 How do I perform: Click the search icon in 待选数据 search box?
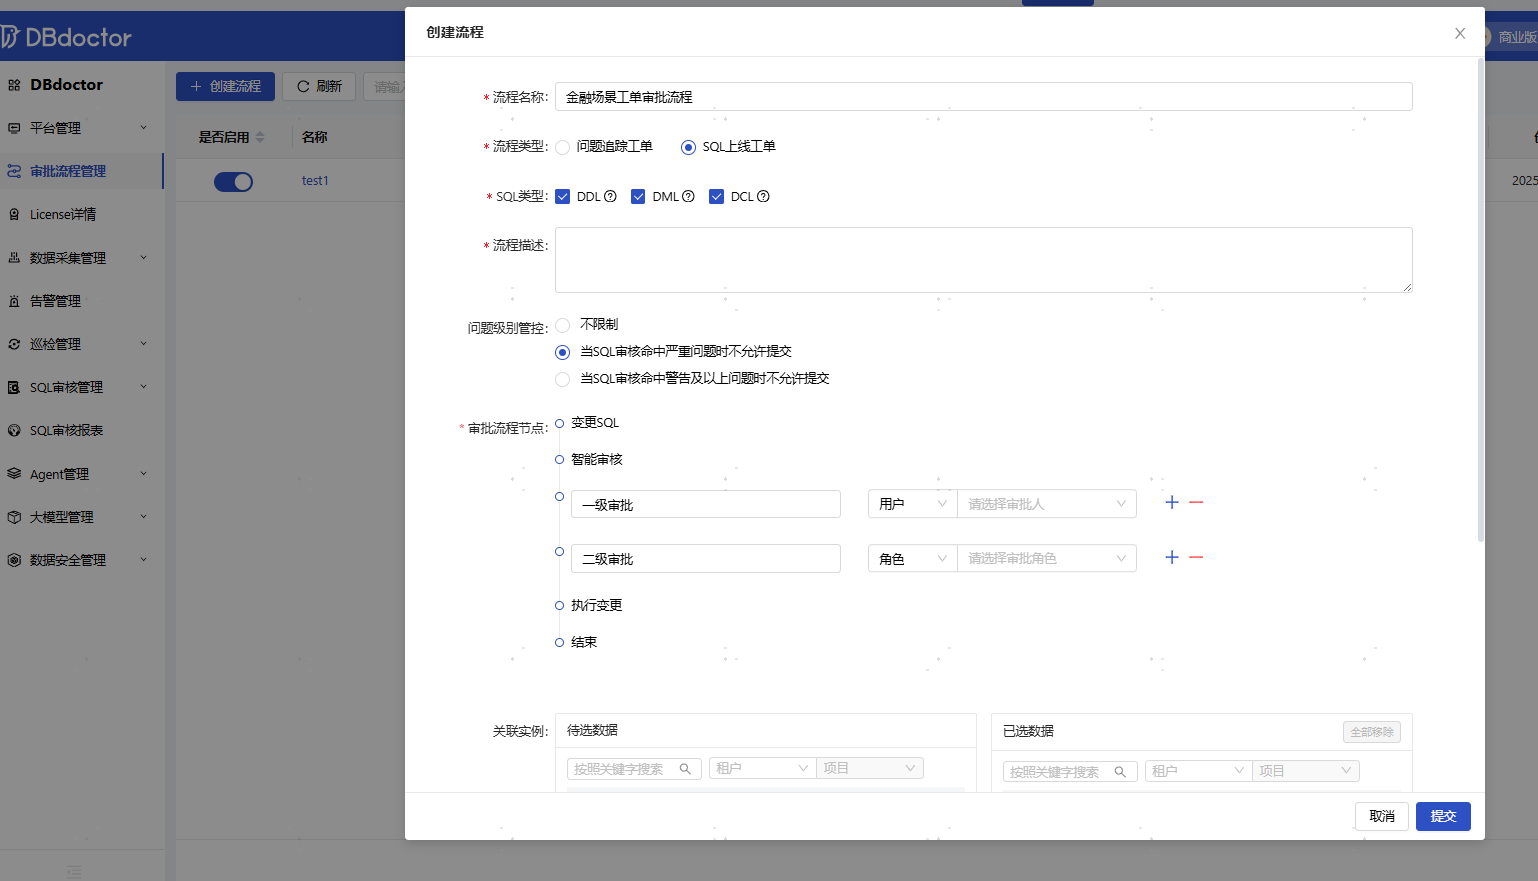click(685, 769)
